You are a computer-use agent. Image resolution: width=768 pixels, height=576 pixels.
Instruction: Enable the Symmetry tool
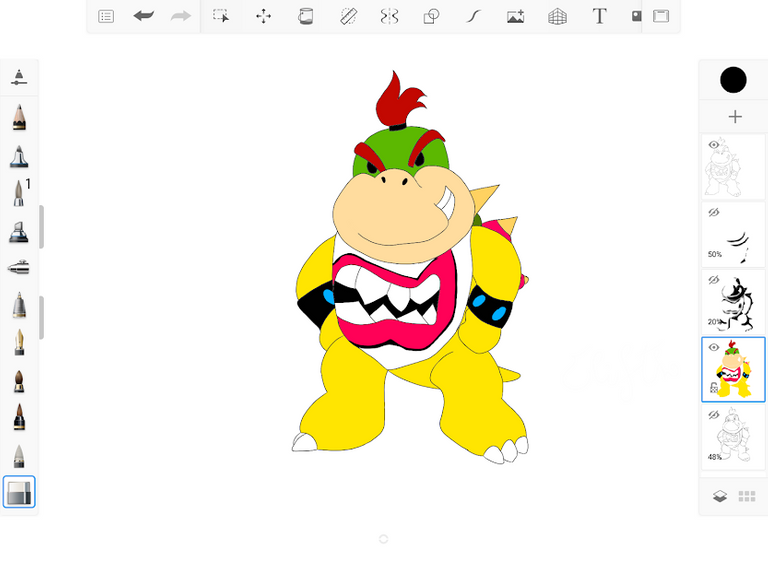(389, 16)
